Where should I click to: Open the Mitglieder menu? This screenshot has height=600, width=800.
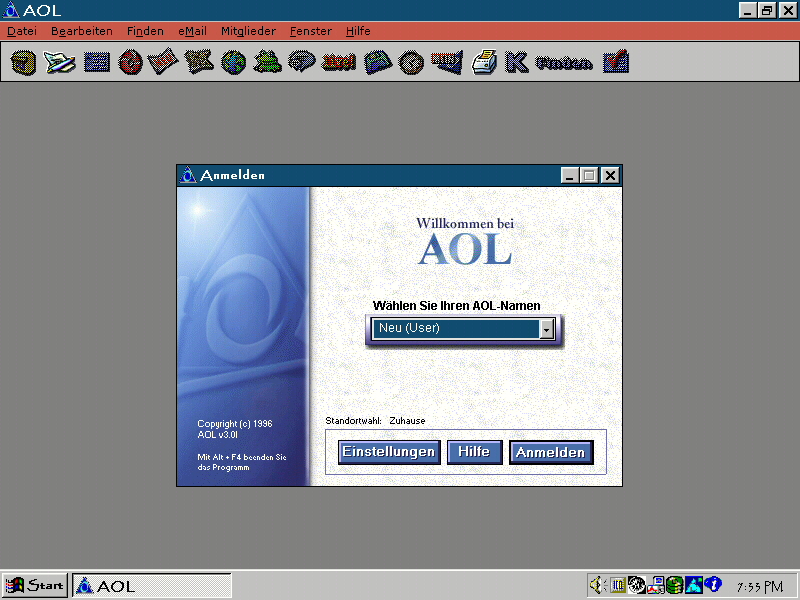point(248,31)
